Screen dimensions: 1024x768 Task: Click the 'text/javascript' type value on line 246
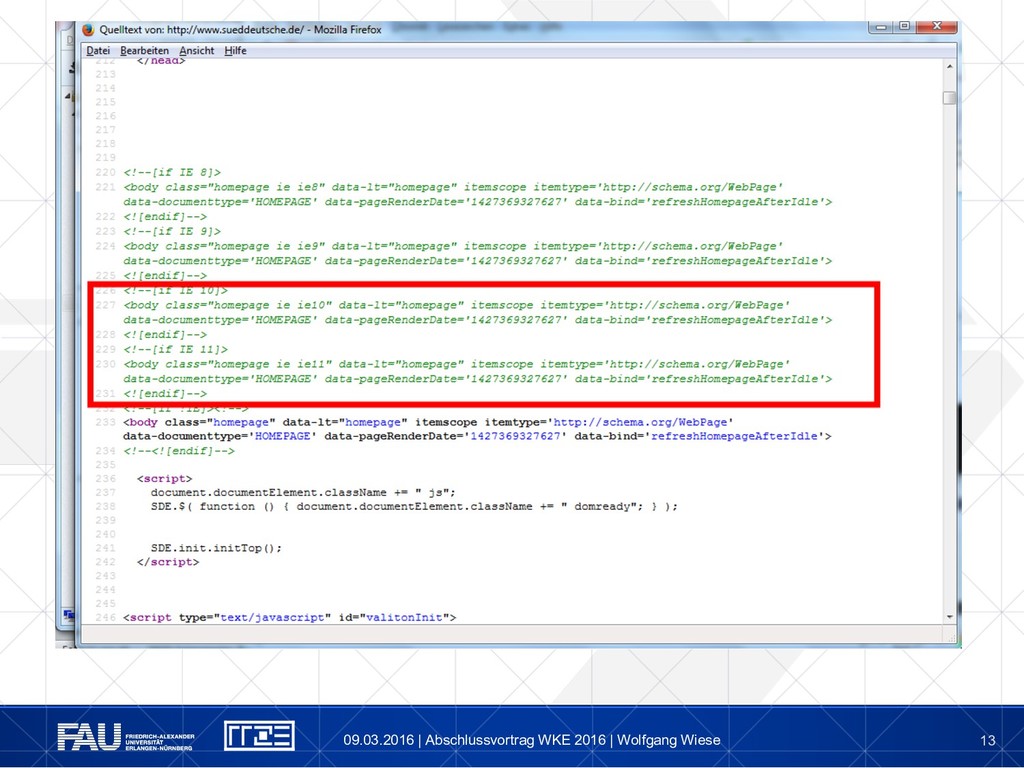pos(272,617)
